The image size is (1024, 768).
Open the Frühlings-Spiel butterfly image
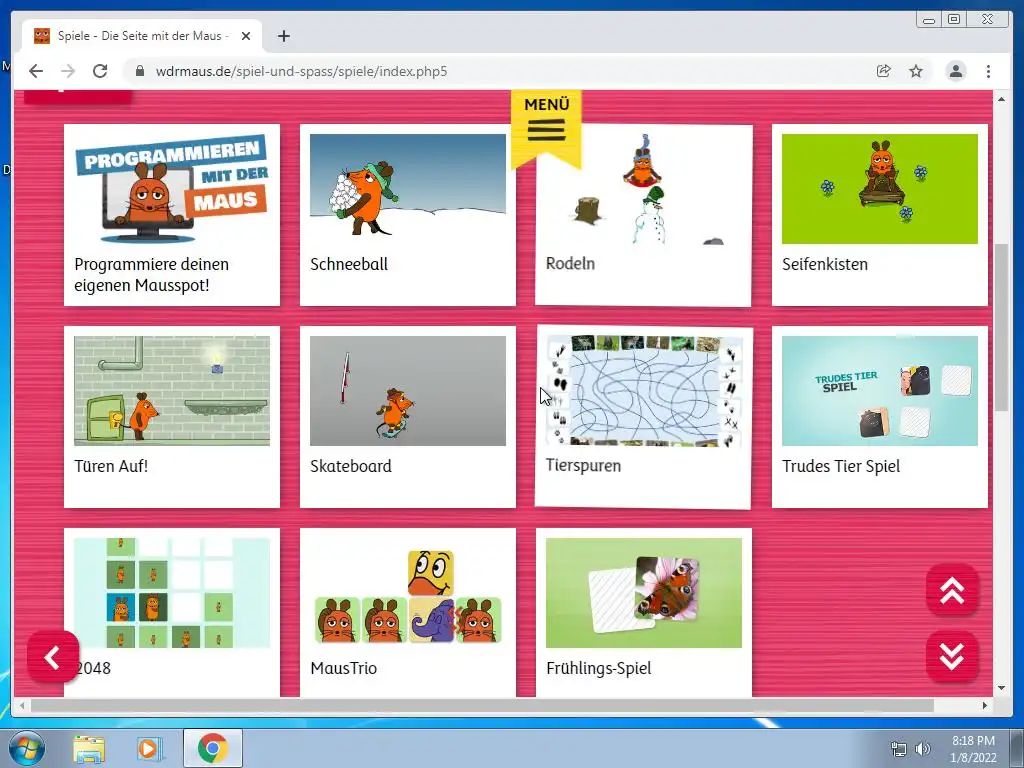pyautogui.click(x=644, y=593)
